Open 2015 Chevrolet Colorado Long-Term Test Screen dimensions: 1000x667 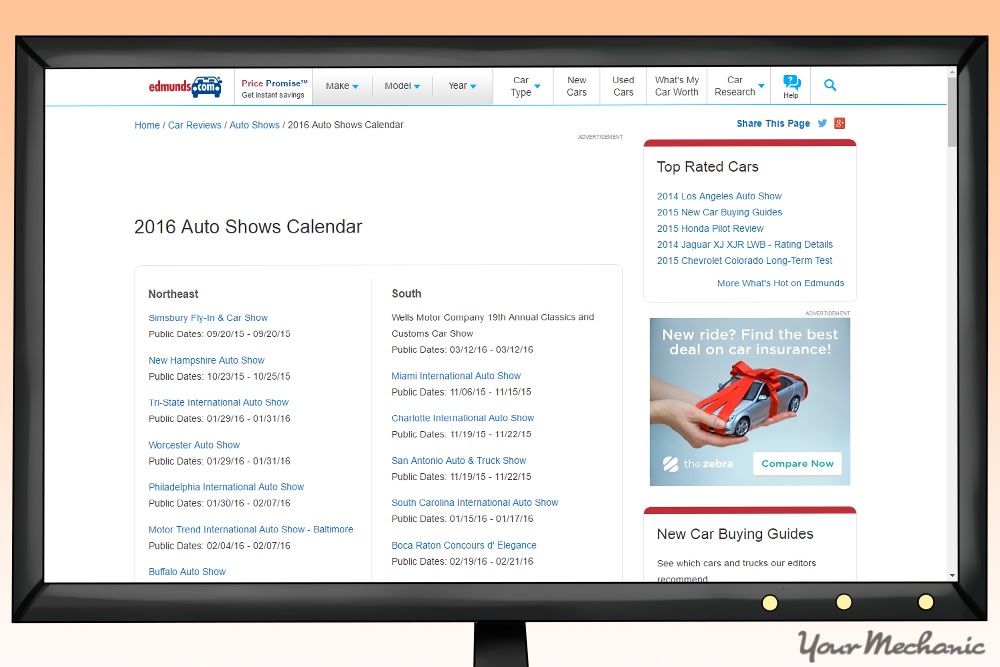click(744, 260)
